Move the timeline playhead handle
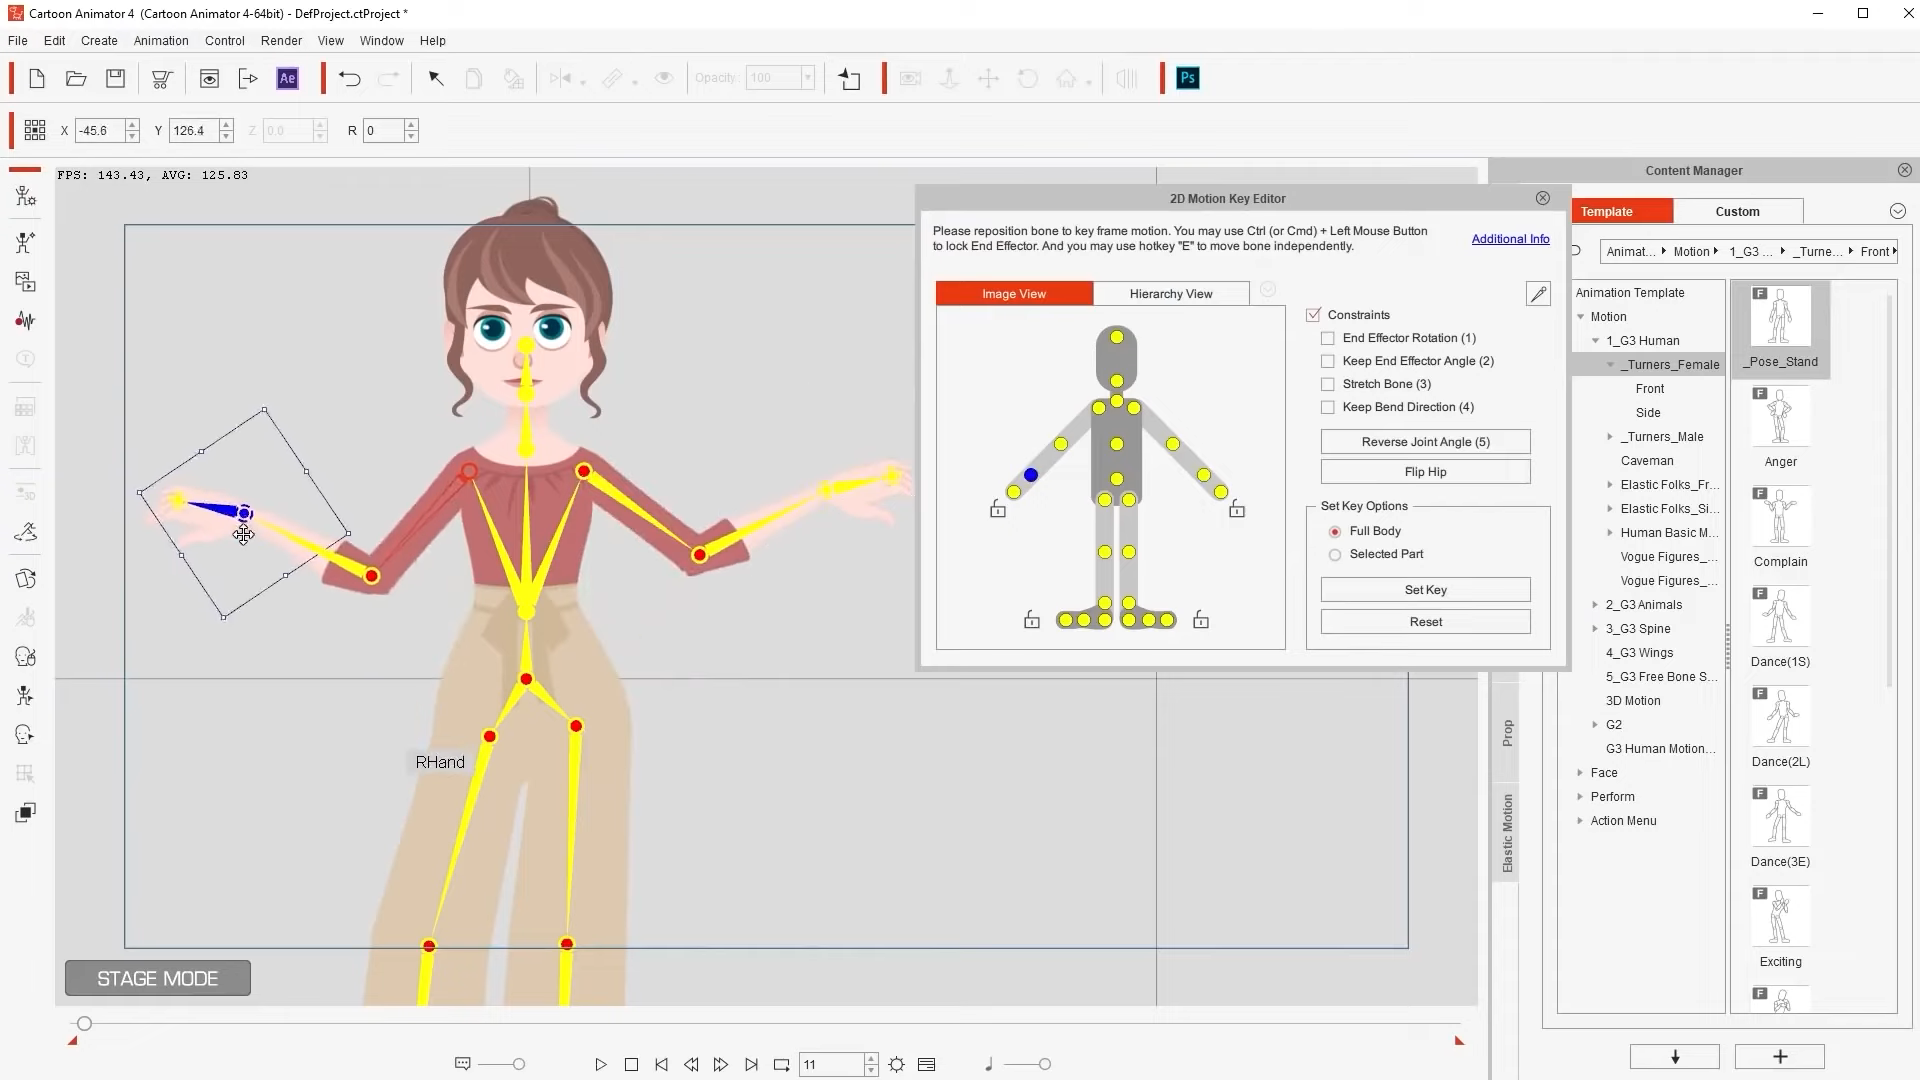The image size is (1920, 1080). [x=84, y=1024]
